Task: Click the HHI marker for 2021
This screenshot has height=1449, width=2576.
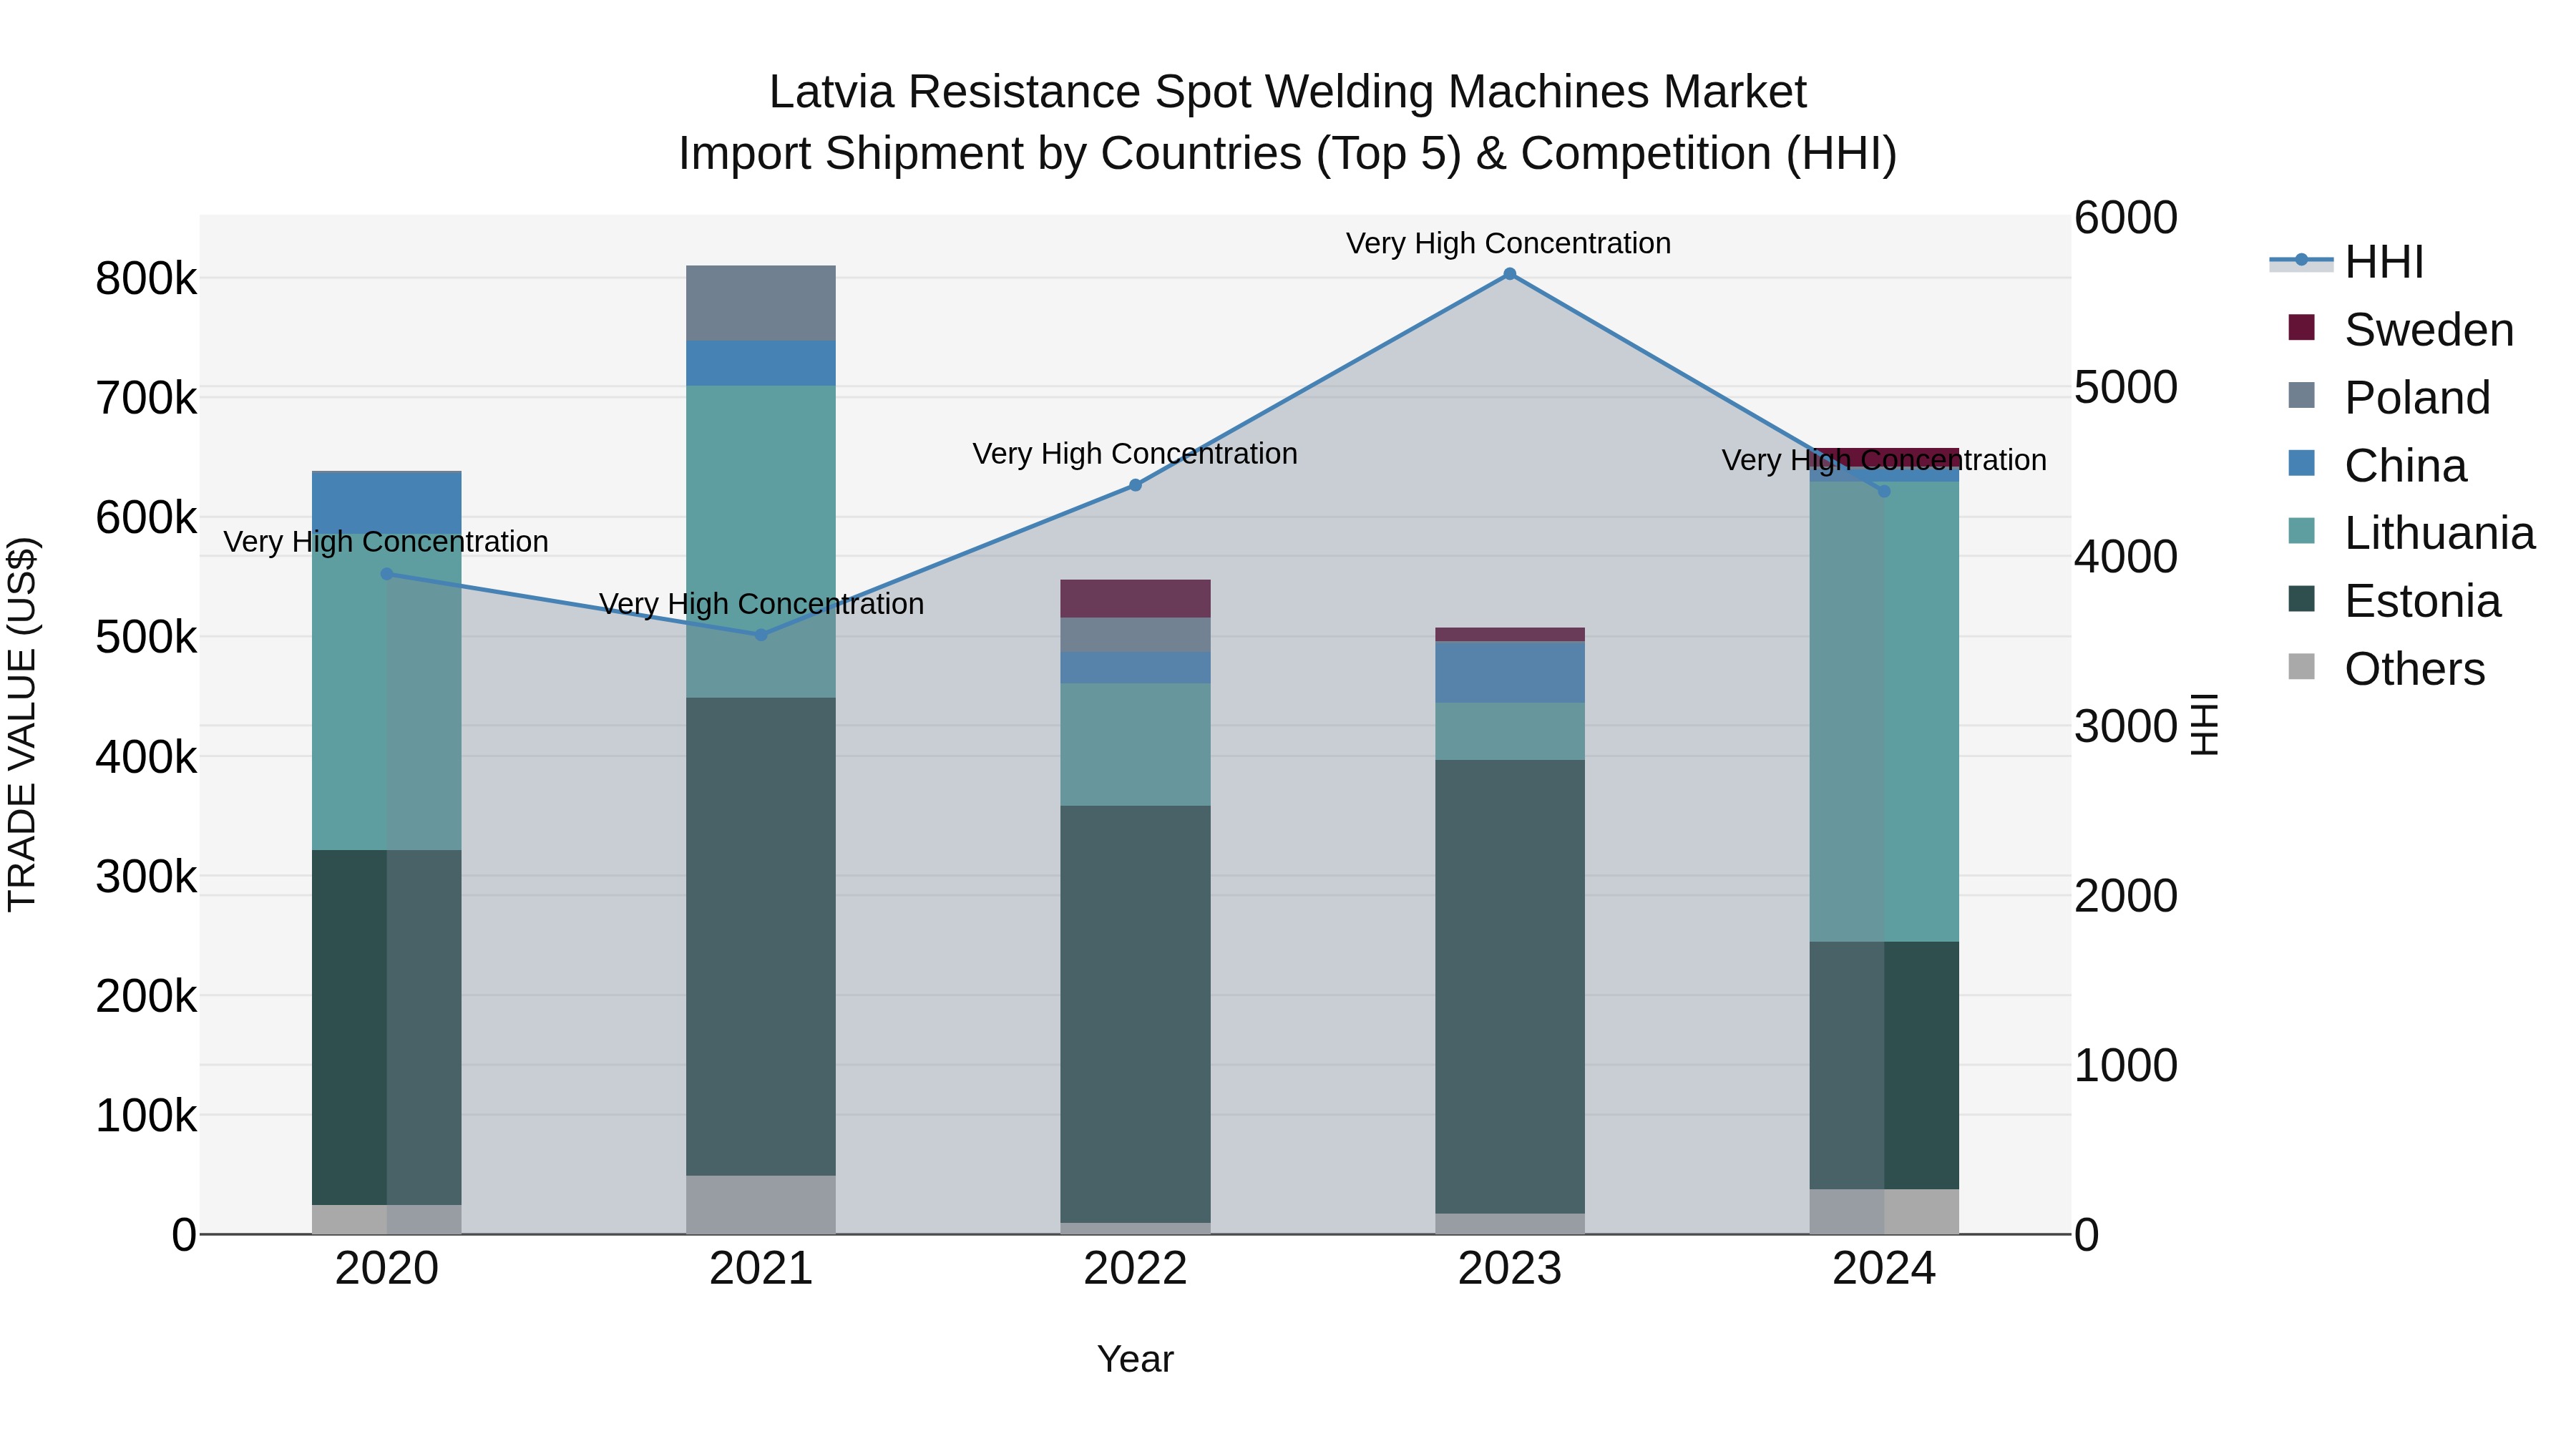Action: [x=761, y=635]
